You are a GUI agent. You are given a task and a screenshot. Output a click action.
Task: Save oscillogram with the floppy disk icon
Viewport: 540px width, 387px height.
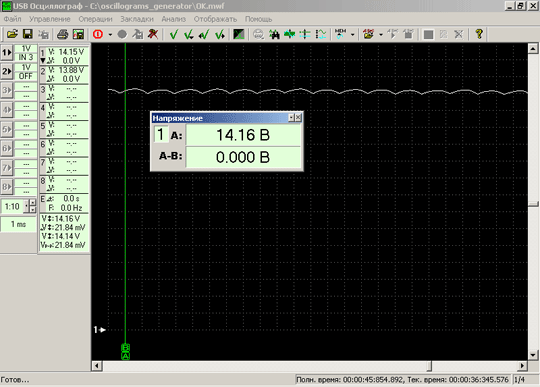tap(28, 34)
